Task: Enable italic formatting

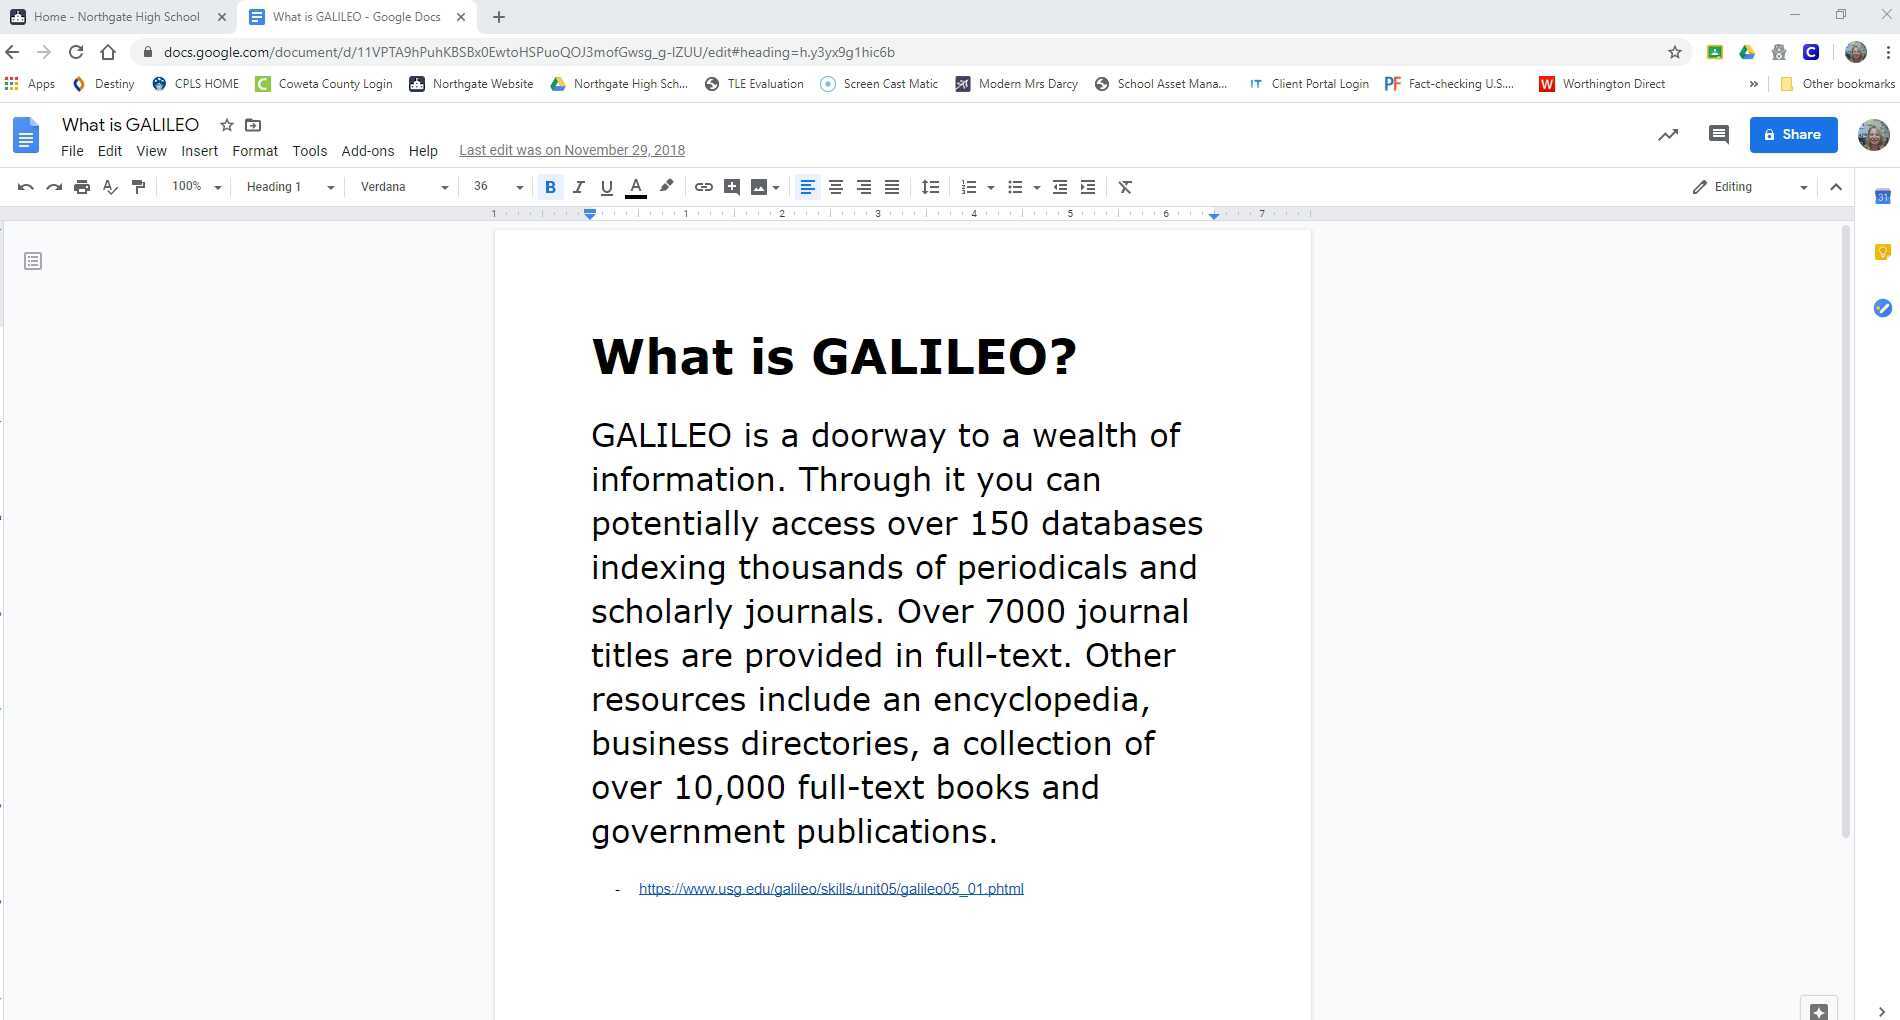Action: [x=578, y=186]
